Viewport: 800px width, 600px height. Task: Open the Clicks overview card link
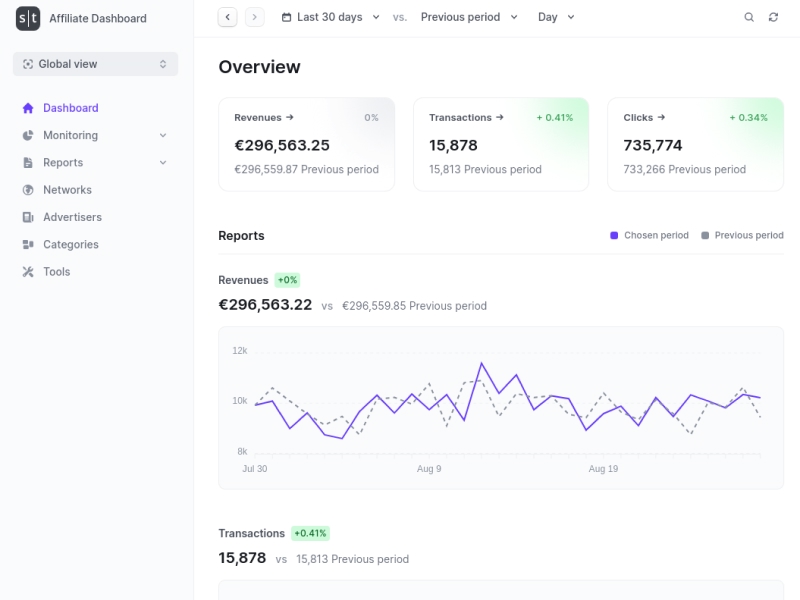point(644,117)
